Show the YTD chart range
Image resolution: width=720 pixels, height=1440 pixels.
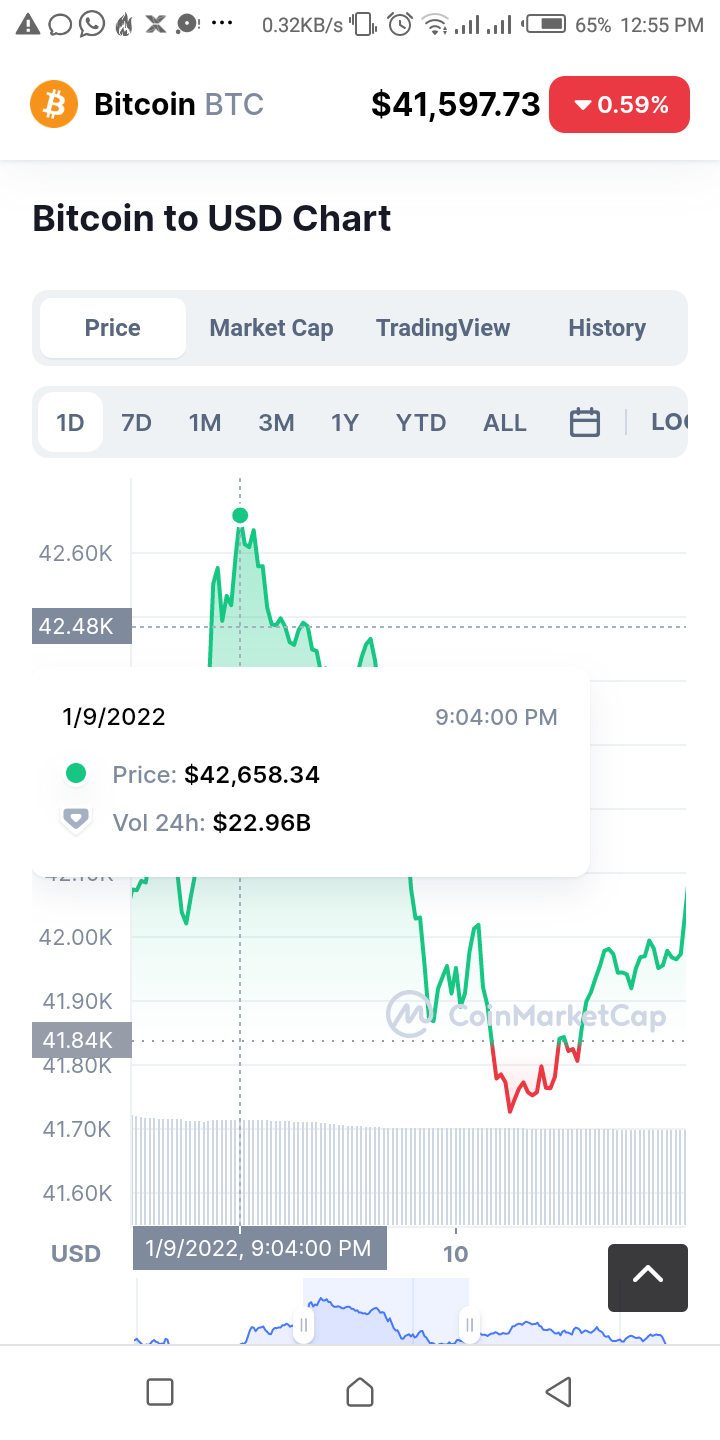(x=421, y=423)
